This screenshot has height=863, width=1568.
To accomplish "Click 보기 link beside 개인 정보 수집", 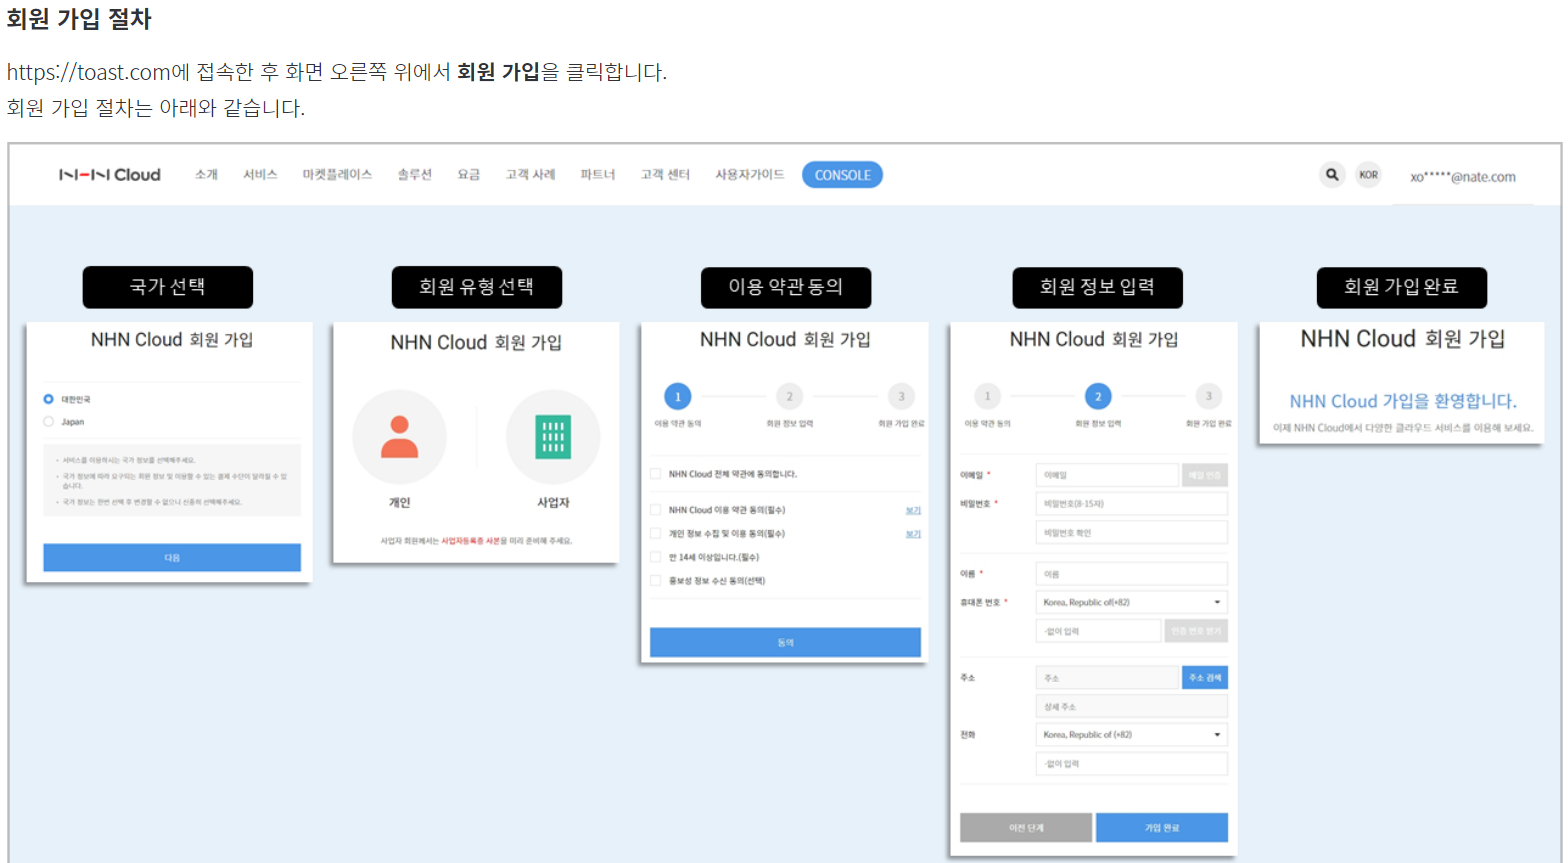I will pos(913,534).
